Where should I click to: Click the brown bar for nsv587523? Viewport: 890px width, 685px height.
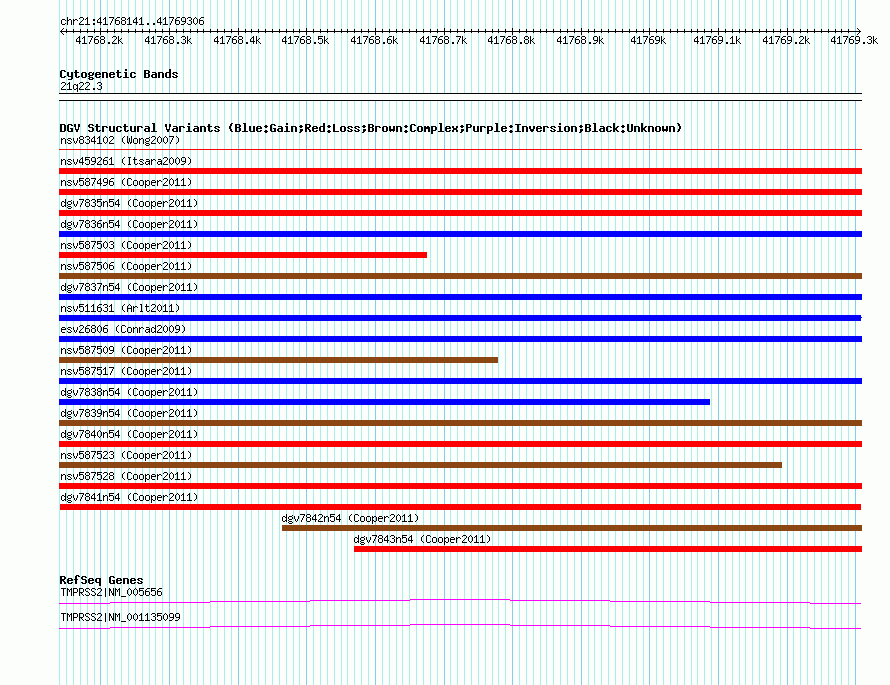[x=421, y=465]
